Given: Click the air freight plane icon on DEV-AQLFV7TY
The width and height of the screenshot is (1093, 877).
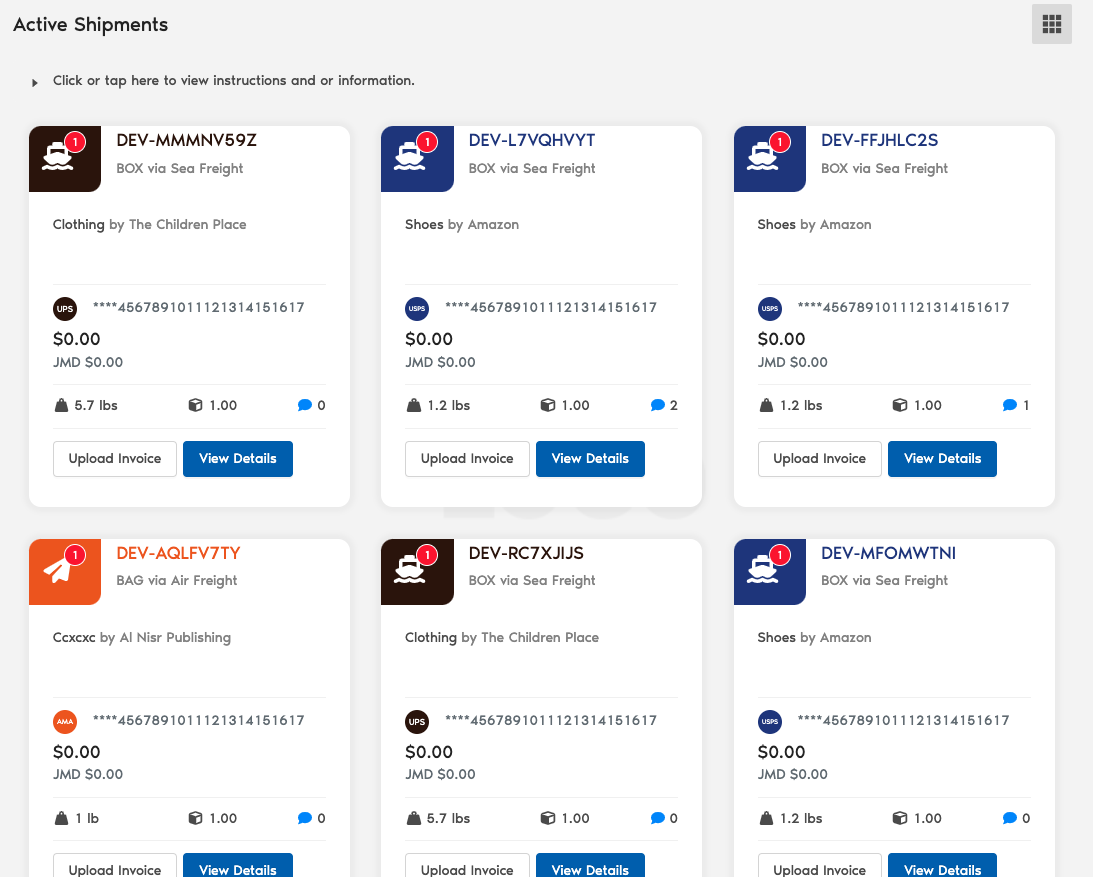Looking at the screenshot, I should (x=57, y=570).
